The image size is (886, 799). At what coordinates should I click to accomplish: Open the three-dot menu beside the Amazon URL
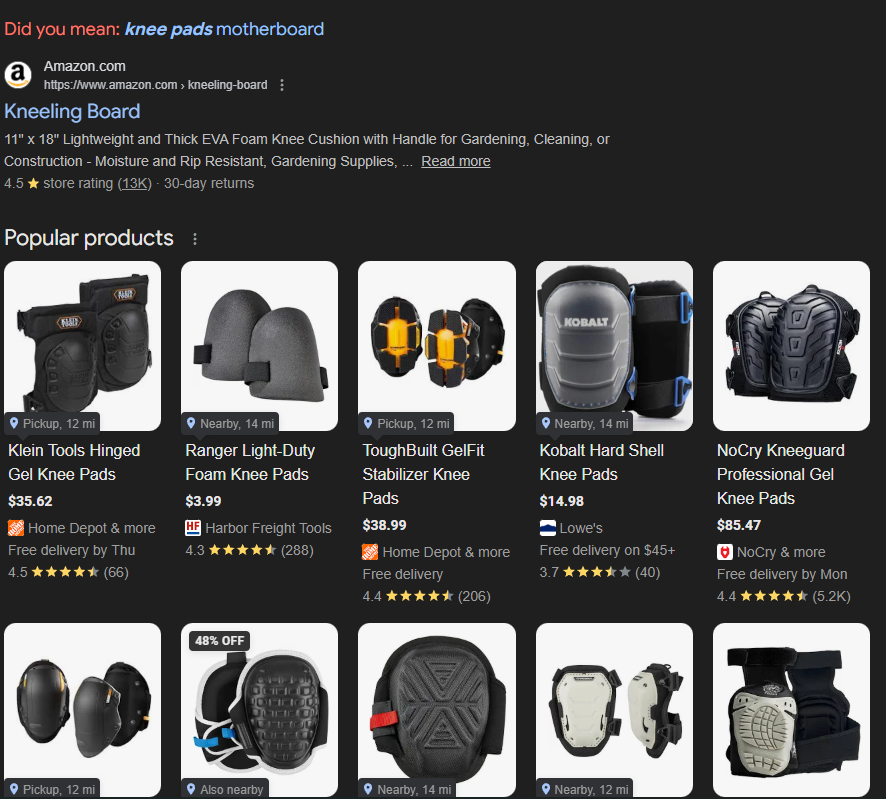(282, 85)
